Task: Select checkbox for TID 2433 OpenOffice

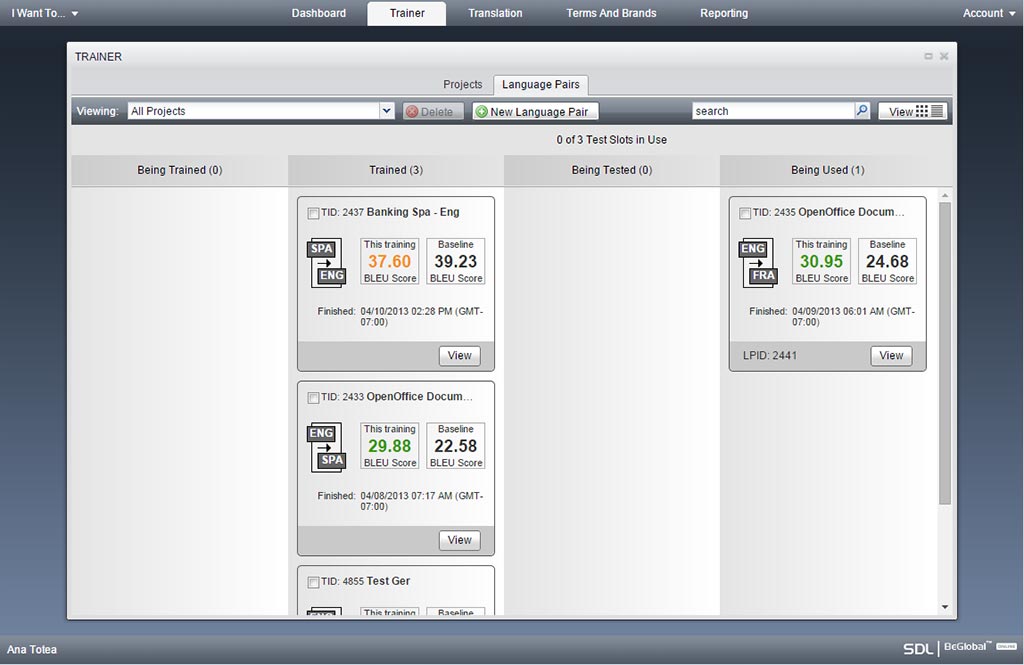Action: click(x=313, y=397)
